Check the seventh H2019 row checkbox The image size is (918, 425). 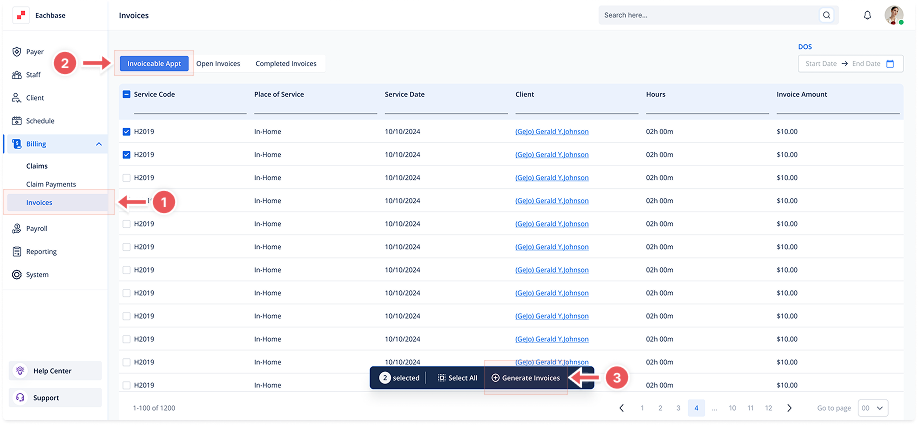126,270
